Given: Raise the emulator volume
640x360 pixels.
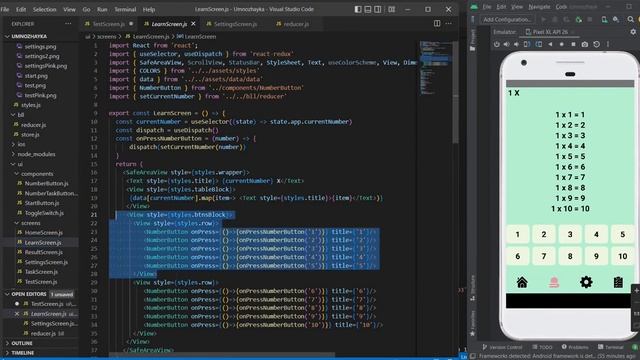Looking at the screenshot, I should pos(507,44).
